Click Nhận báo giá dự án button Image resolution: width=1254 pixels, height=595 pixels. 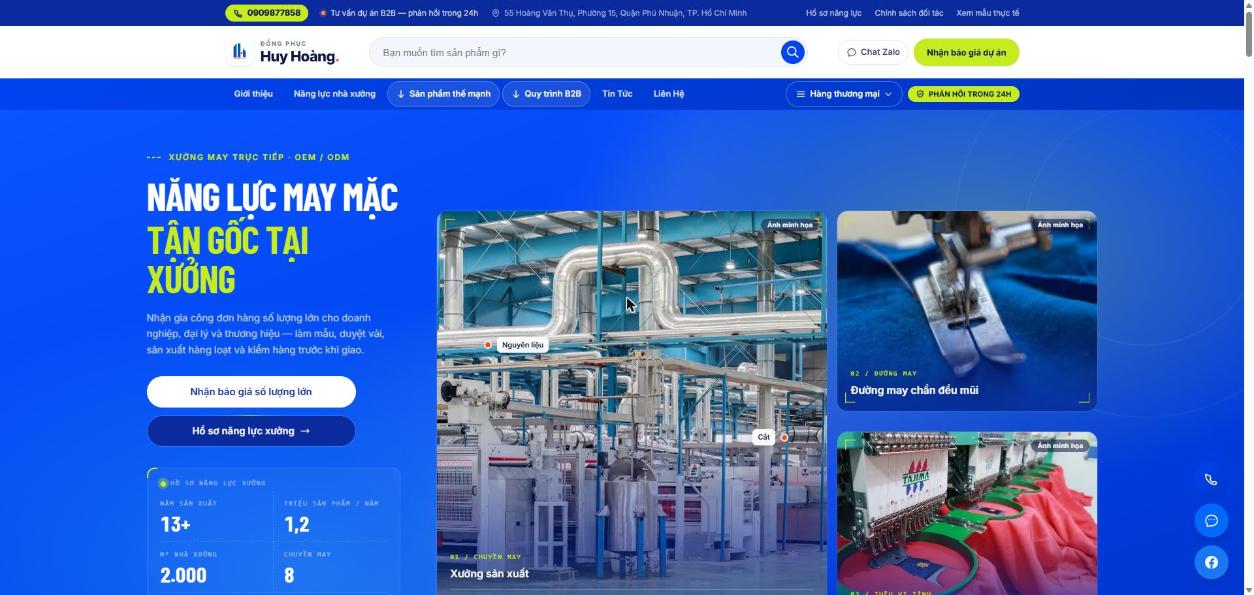click(x=966, y=52)
